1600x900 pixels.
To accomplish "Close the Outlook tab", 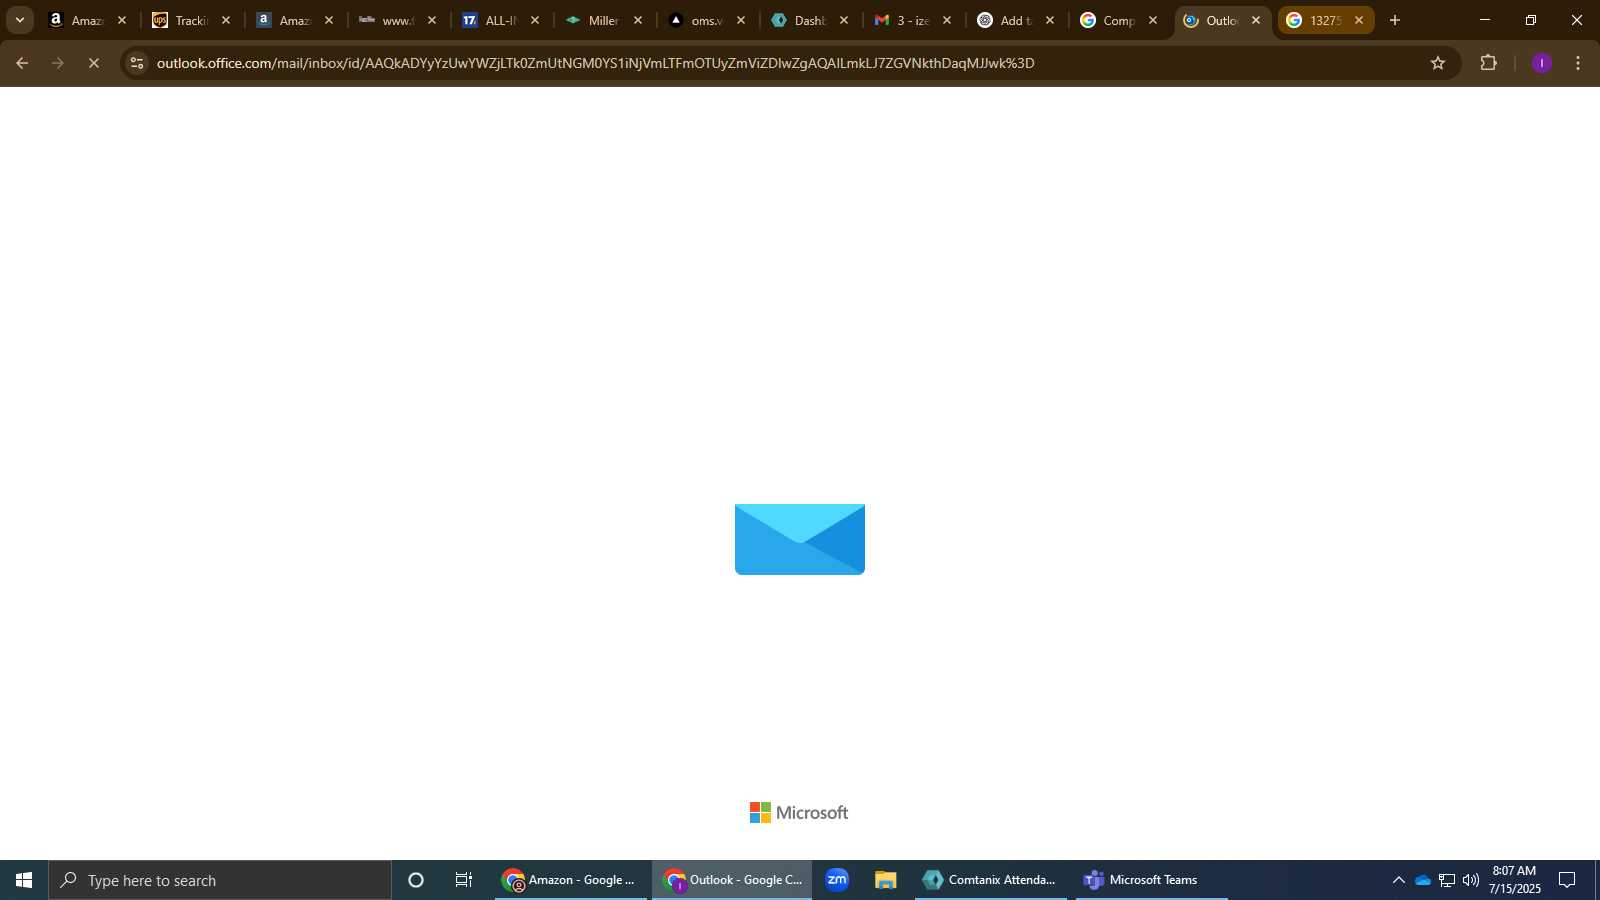I will [x=1256, y=20].
